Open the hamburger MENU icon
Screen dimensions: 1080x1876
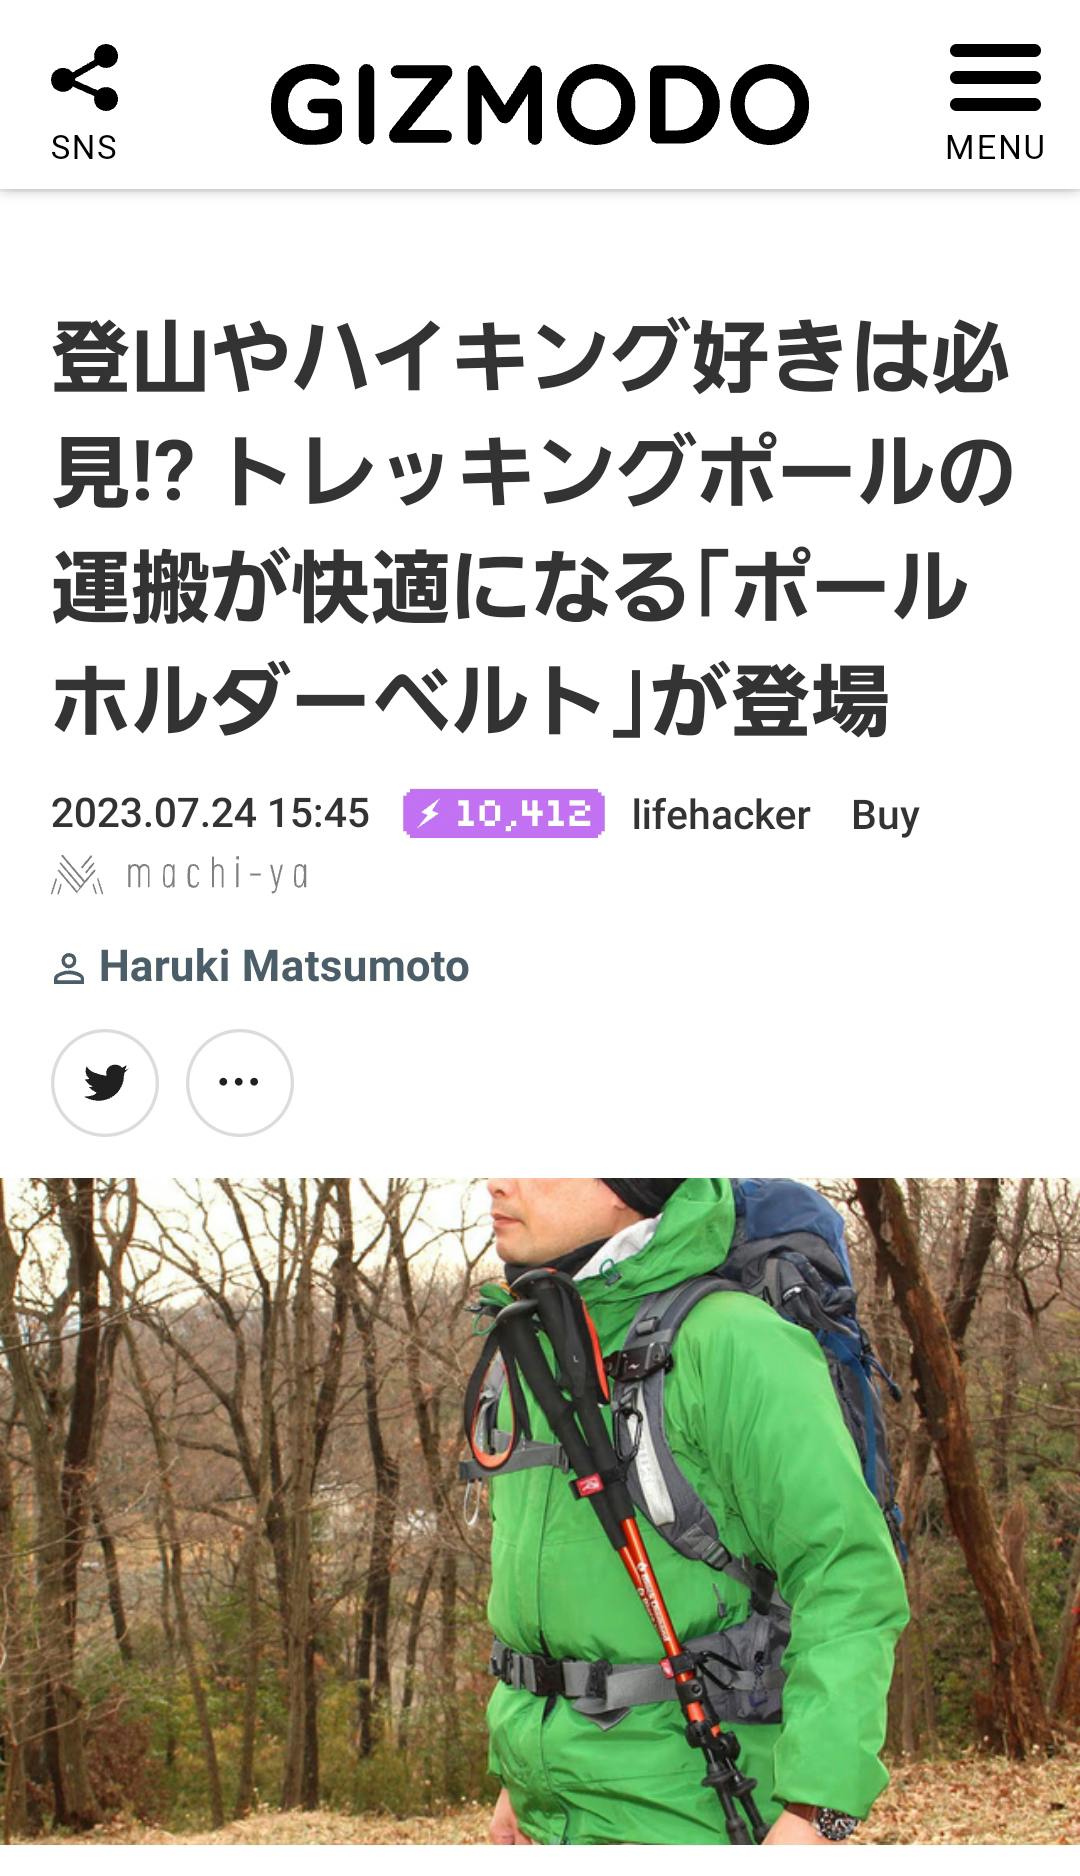click(x=995, y=78)
